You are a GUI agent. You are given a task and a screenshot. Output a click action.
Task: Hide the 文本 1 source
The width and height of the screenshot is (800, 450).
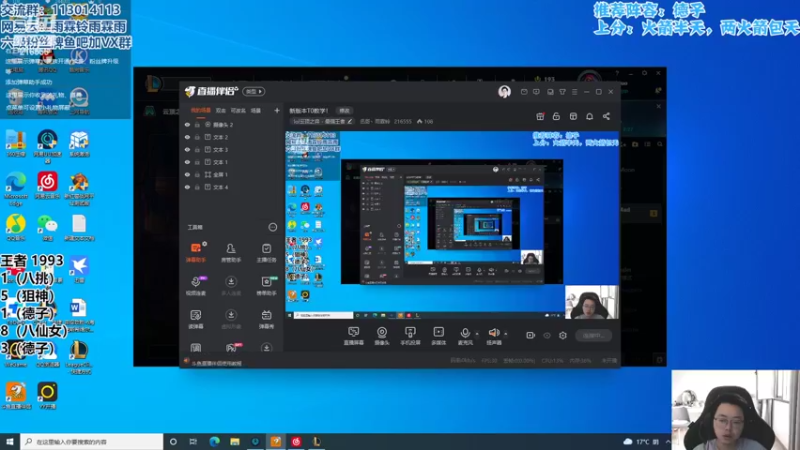click(x=187, y=162)
